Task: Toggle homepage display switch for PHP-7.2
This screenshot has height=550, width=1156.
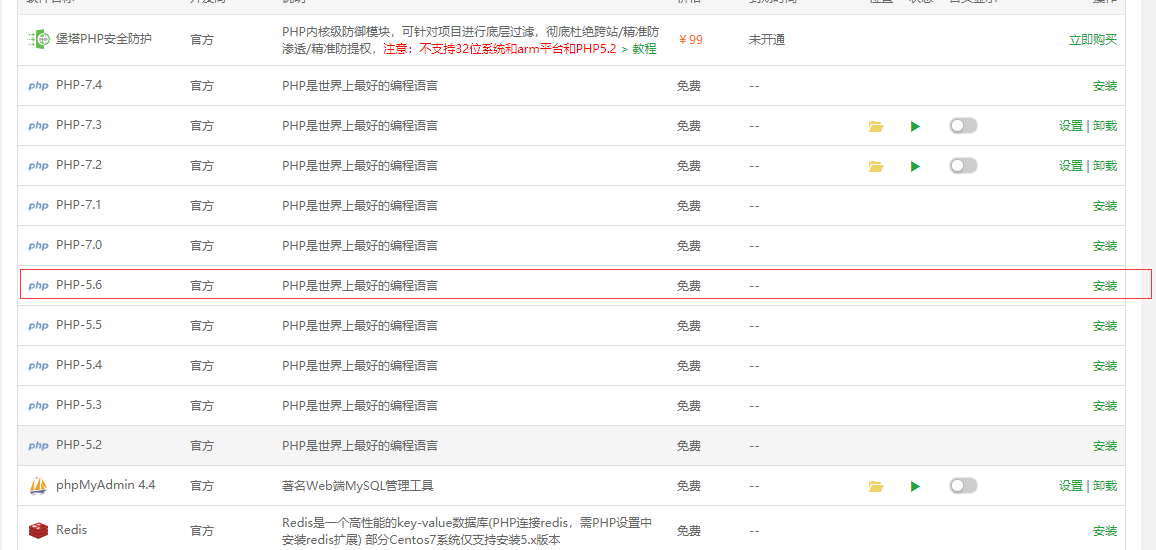Action: (964, 166)
